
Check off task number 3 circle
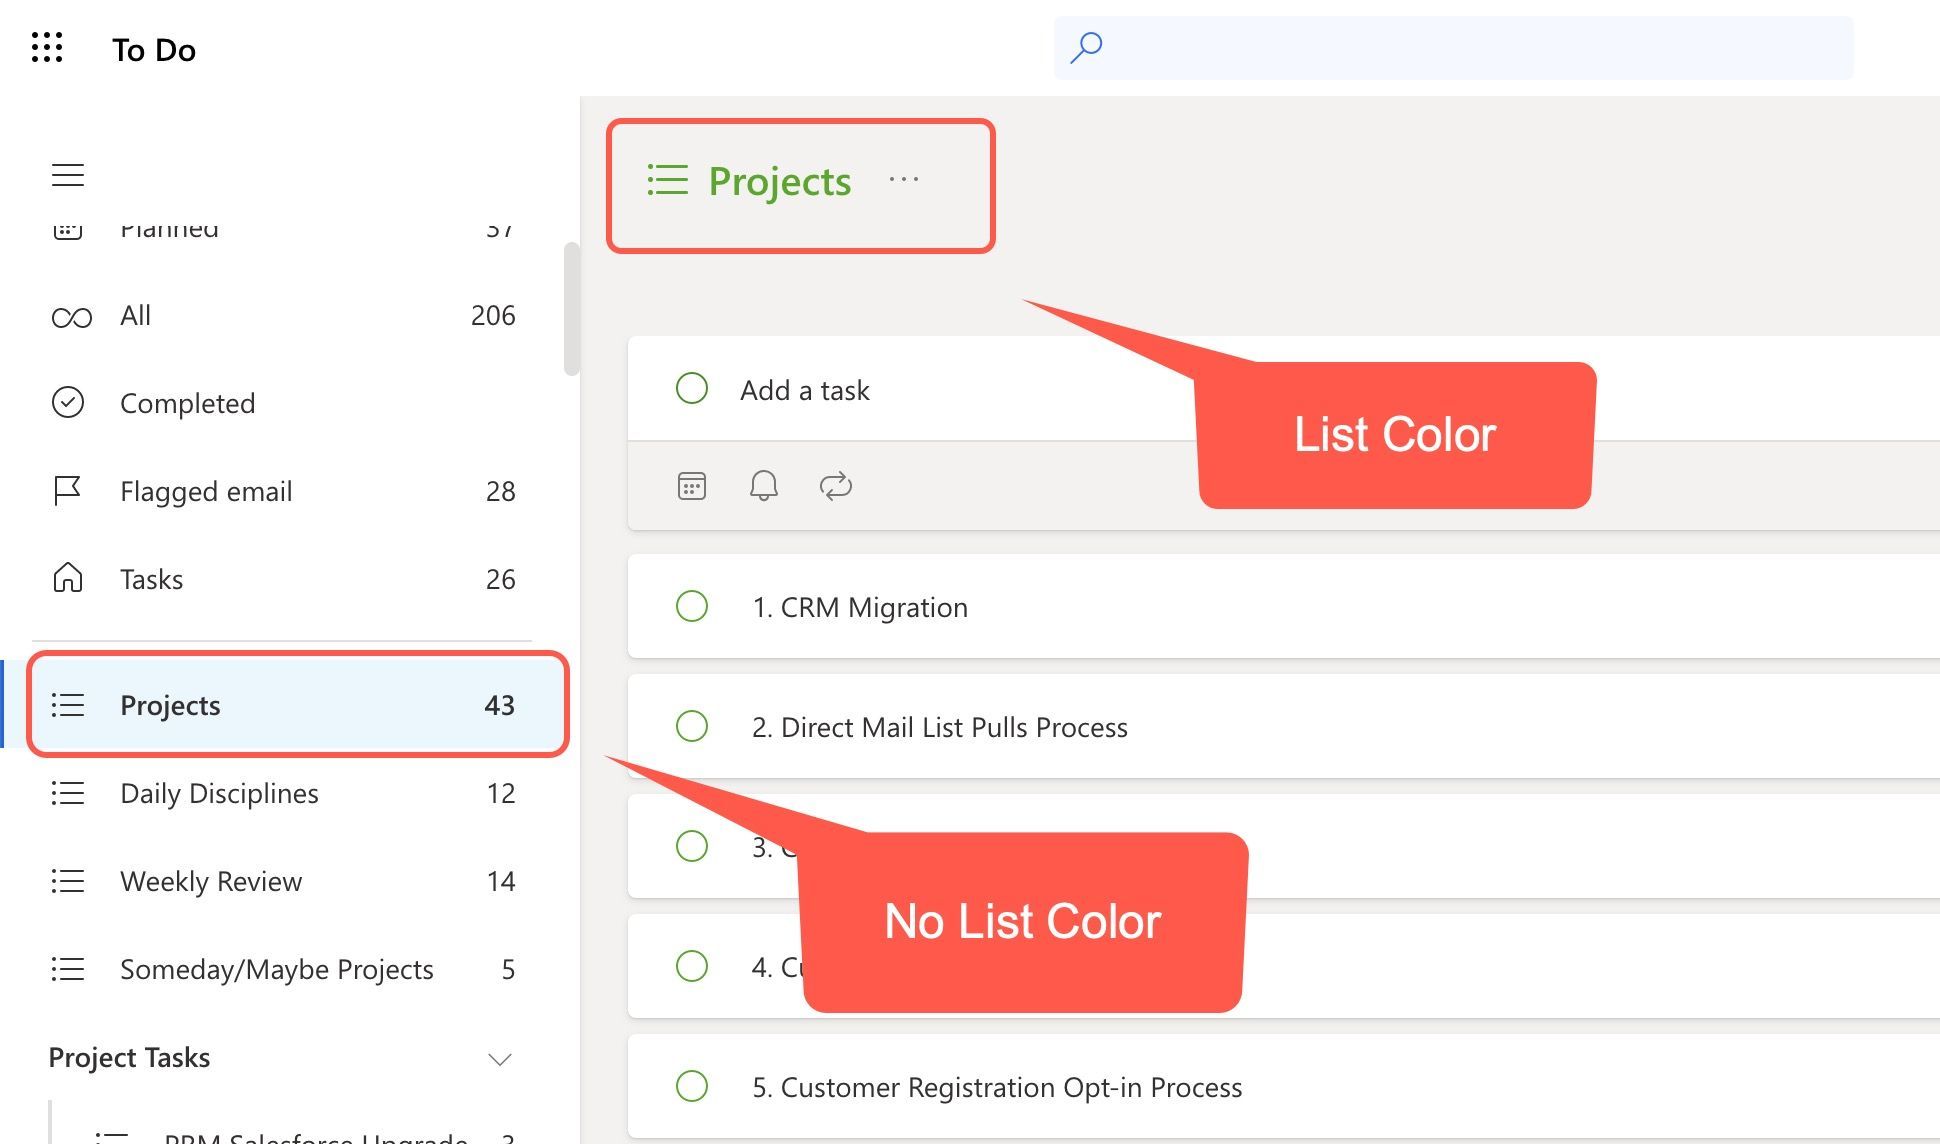click(x=692, y=846)
